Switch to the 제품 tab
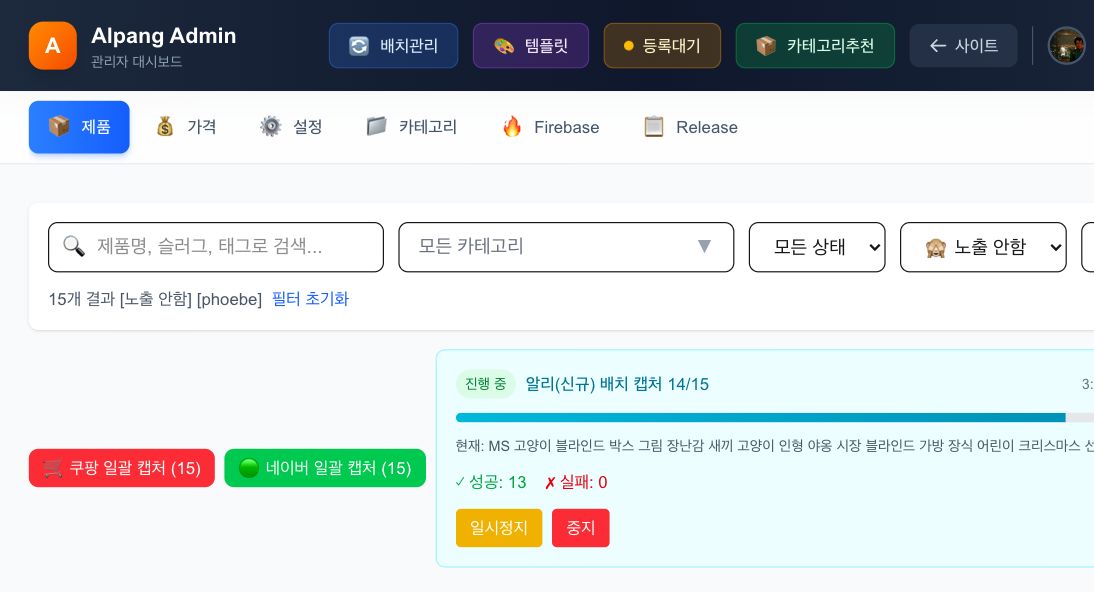 [79, 127]
